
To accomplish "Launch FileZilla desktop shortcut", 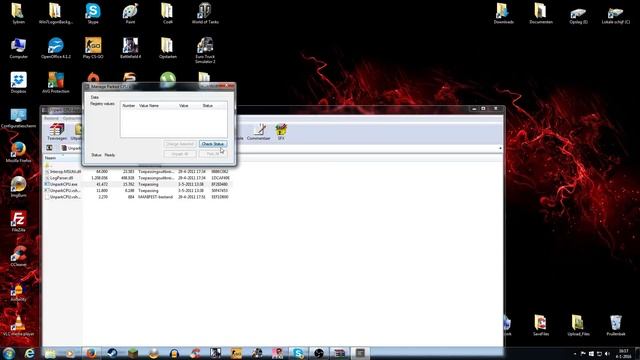I will click(x=18, y=222).
